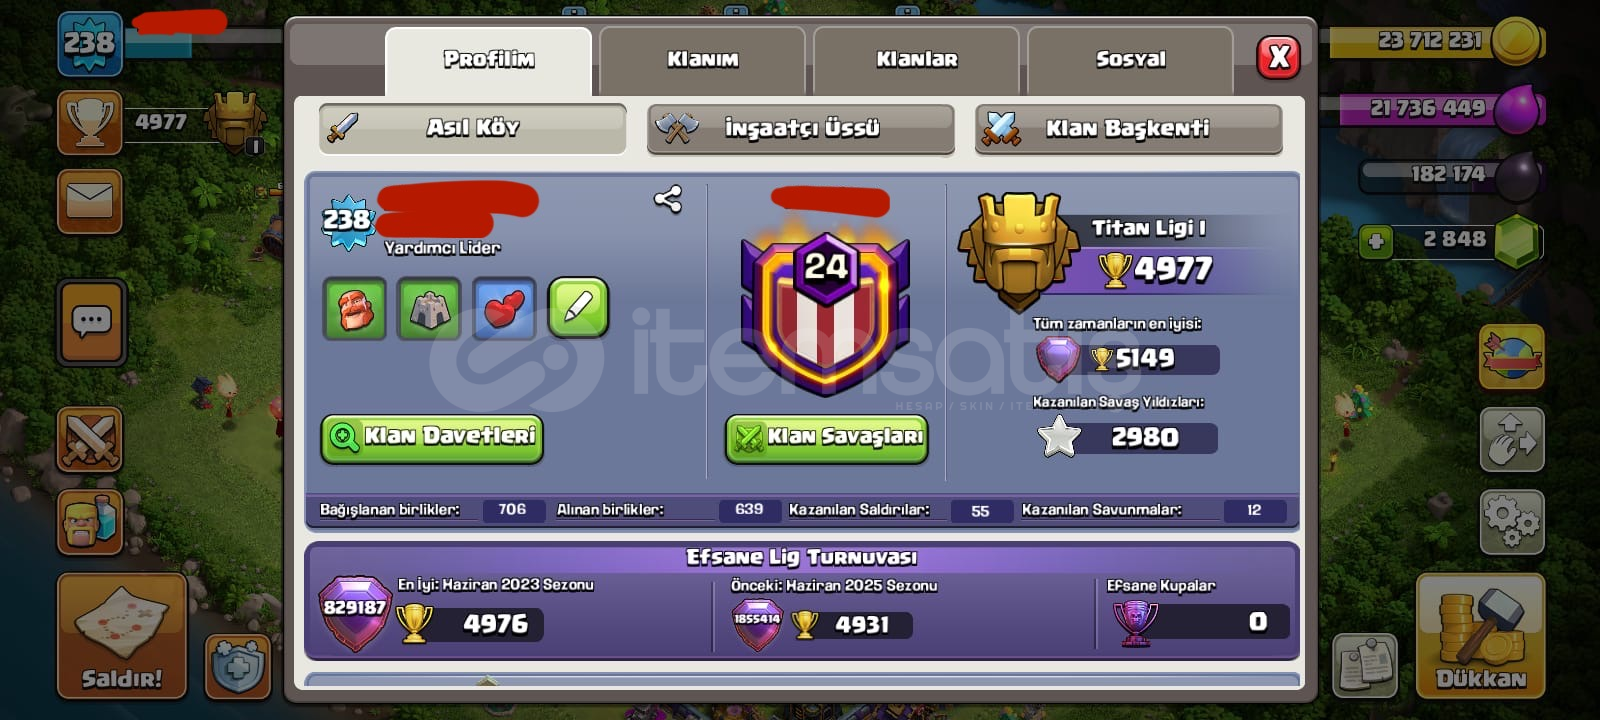Click the Klan Davetleri button
This screenshot has width=1600, height=720.
pyautogui.click(x=432, y=438)
